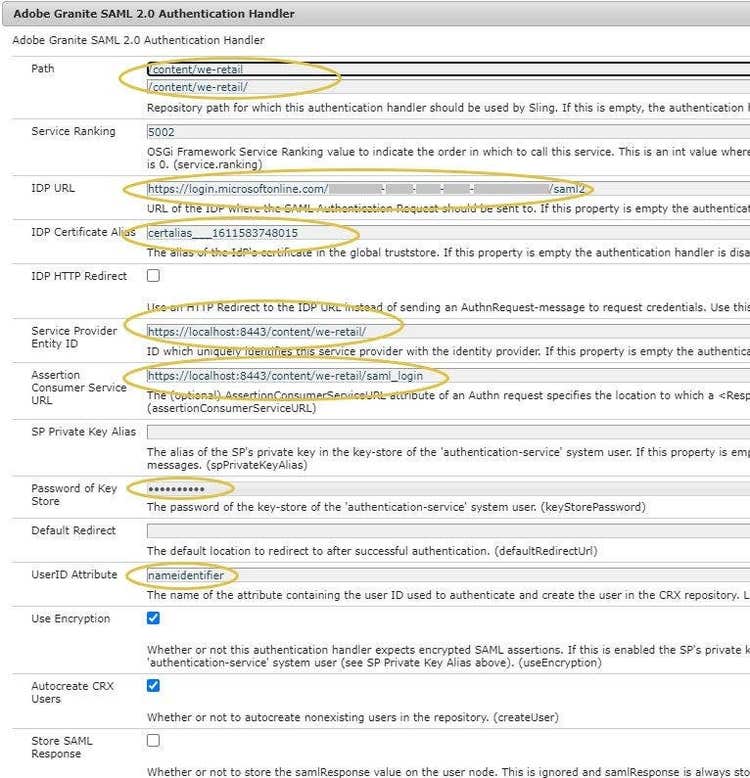
Task: Click the UserID Attribute field with nameidentifier
Action: point(440,575)
